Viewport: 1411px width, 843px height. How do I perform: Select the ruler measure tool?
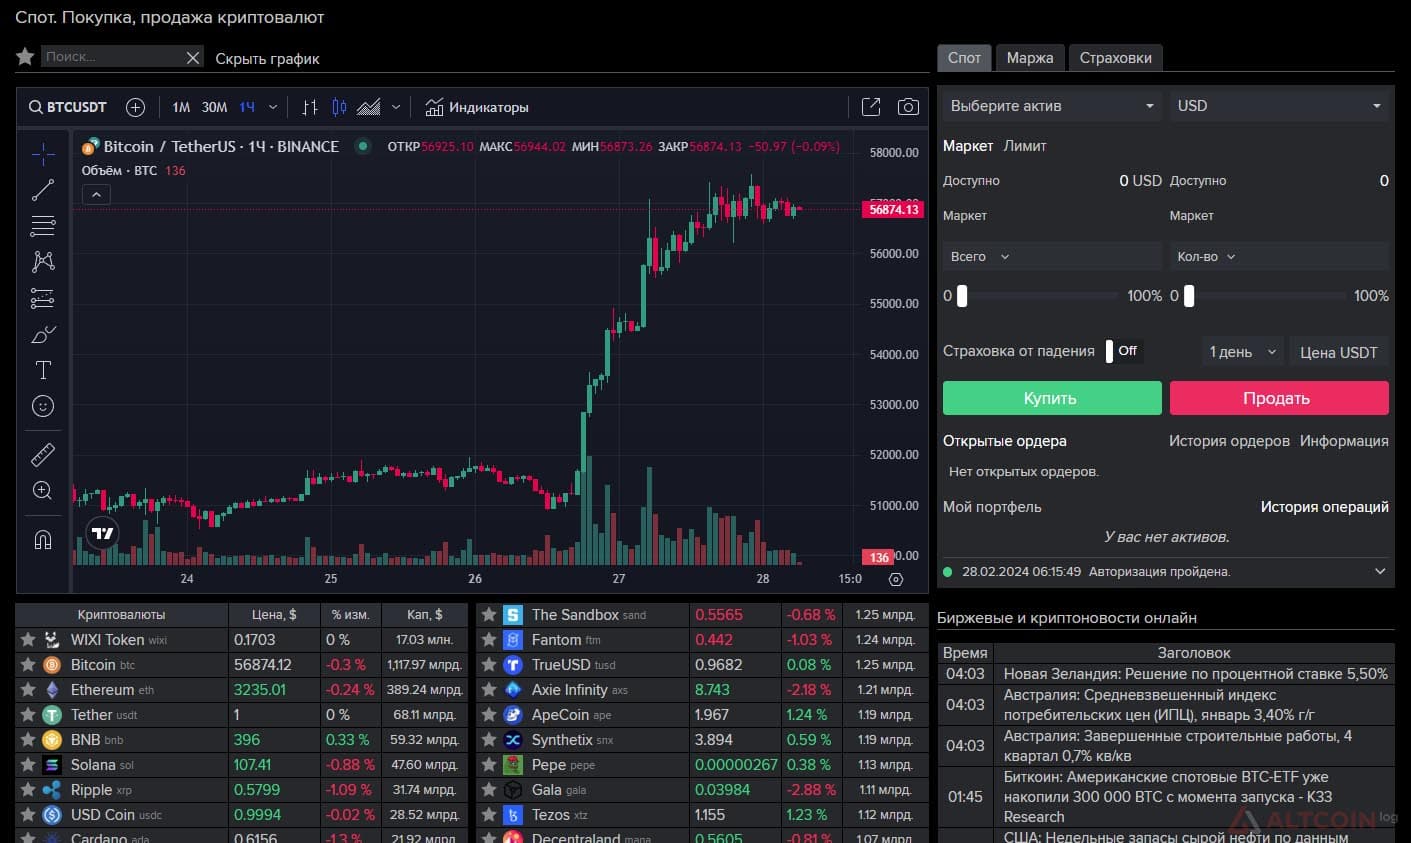43,455
